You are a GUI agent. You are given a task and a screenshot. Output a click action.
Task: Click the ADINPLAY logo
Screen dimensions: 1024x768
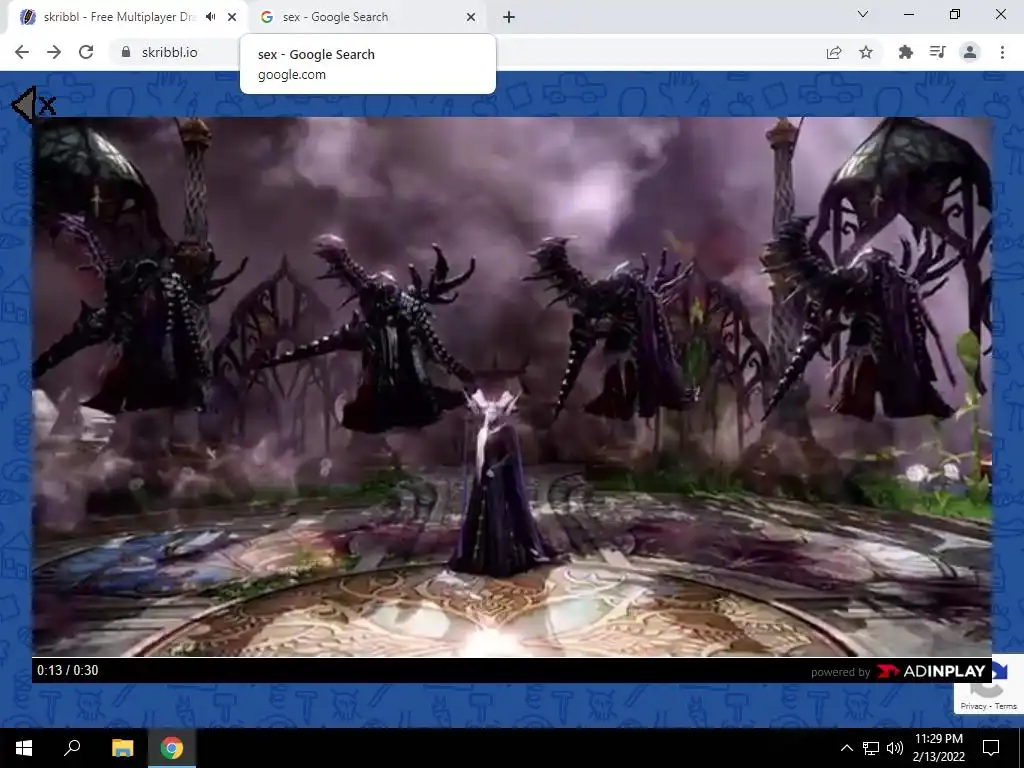tap(931, 671)
